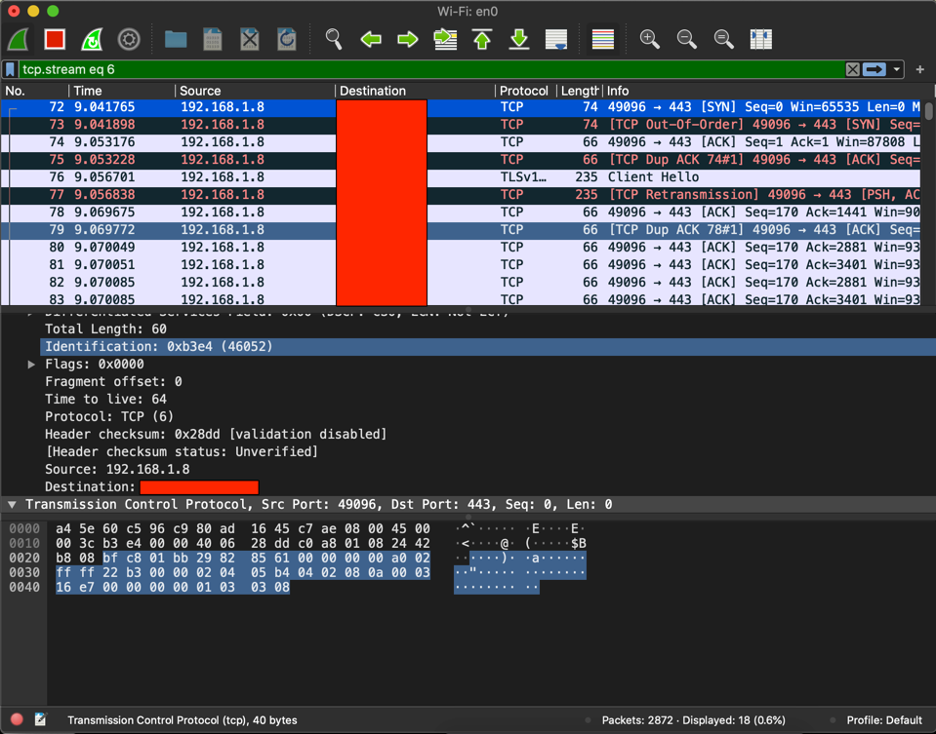
Task: Jump to the last packet
Action: [519, 39]
